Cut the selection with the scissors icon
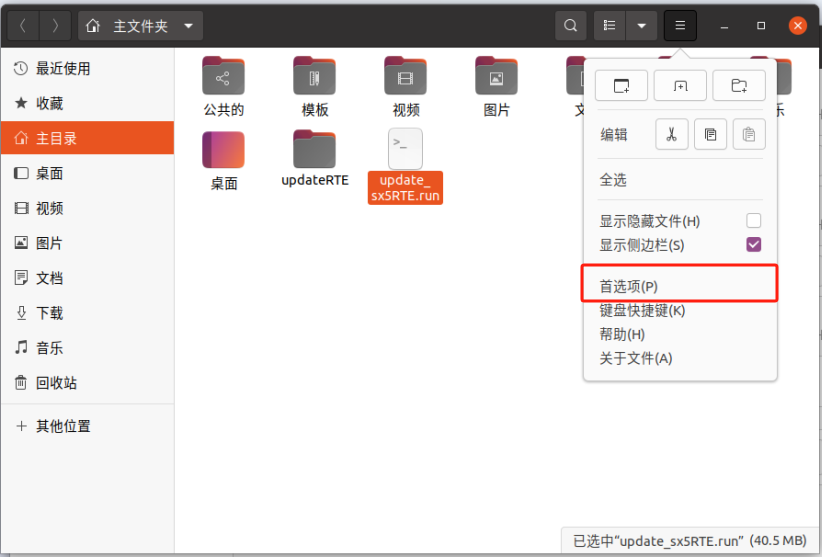The width and height of the screenshot is (822, 557). pyautogui.click(x=672, y=135)
